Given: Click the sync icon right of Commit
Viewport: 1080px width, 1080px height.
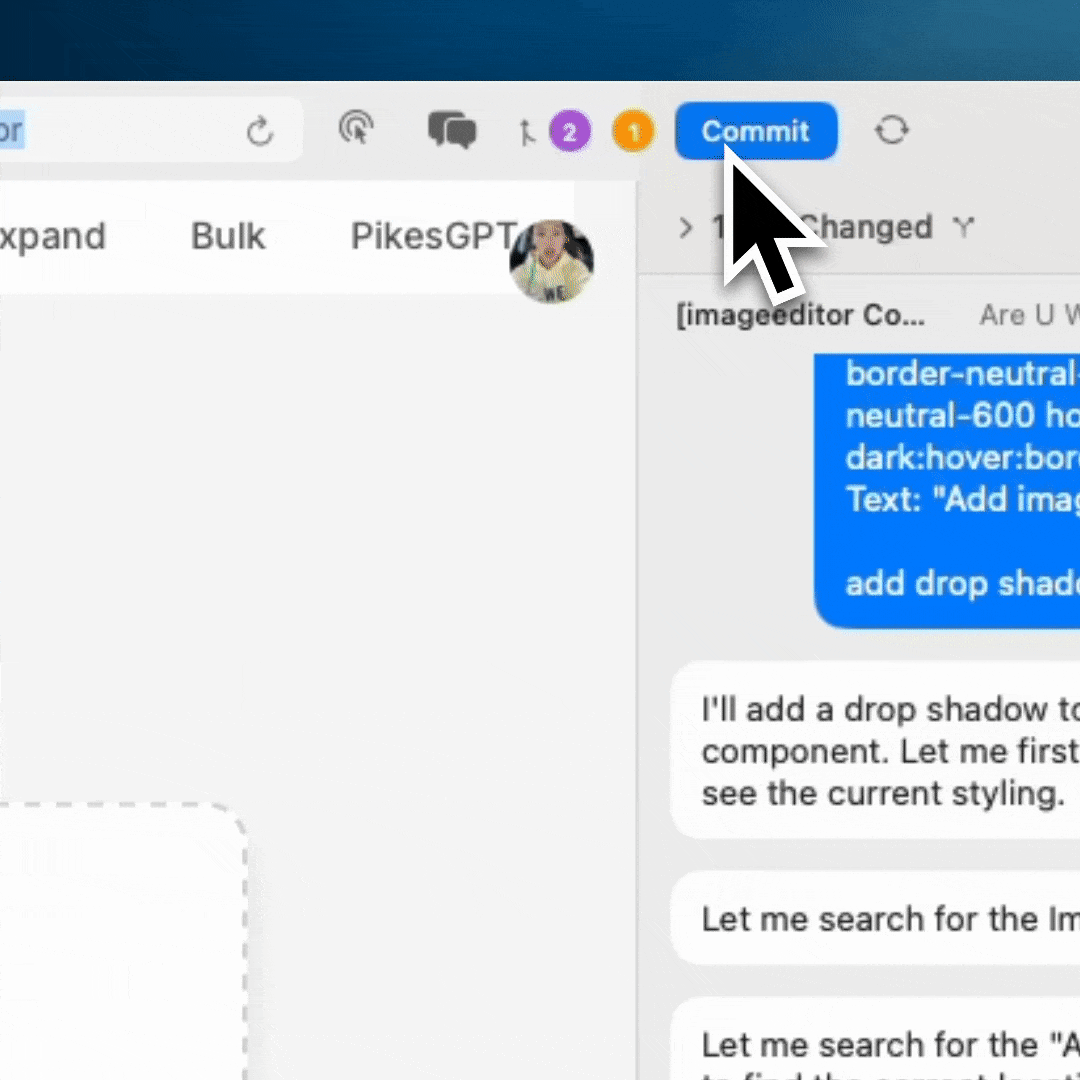Looking at the screenshot, I should (891, 129).
